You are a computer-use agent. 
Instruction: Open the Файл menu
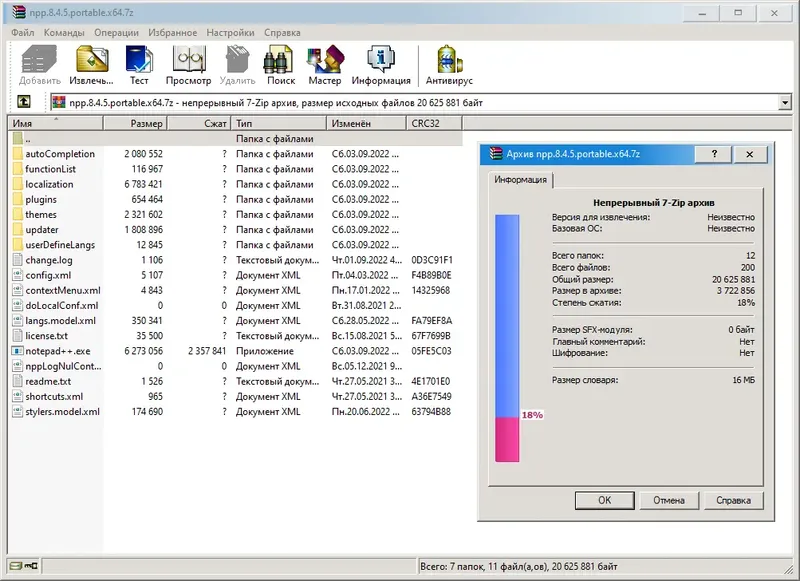(x=22, y=33)
